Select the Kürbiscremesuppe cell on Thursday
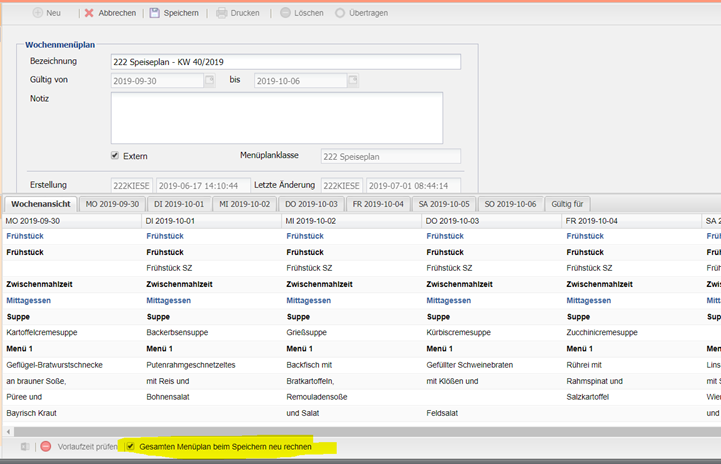Screen dimensions: 721x464 [x=458, y=332]
